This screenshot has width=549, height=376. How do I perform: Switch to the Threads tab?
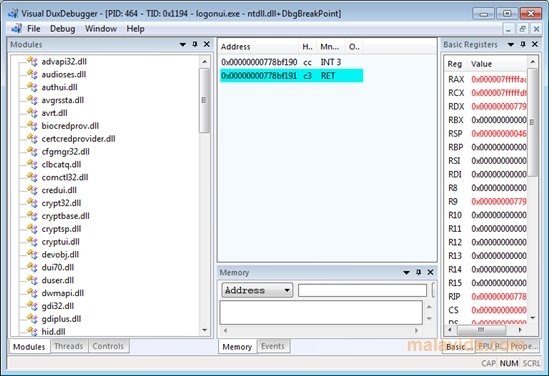[x=69, y=346]
